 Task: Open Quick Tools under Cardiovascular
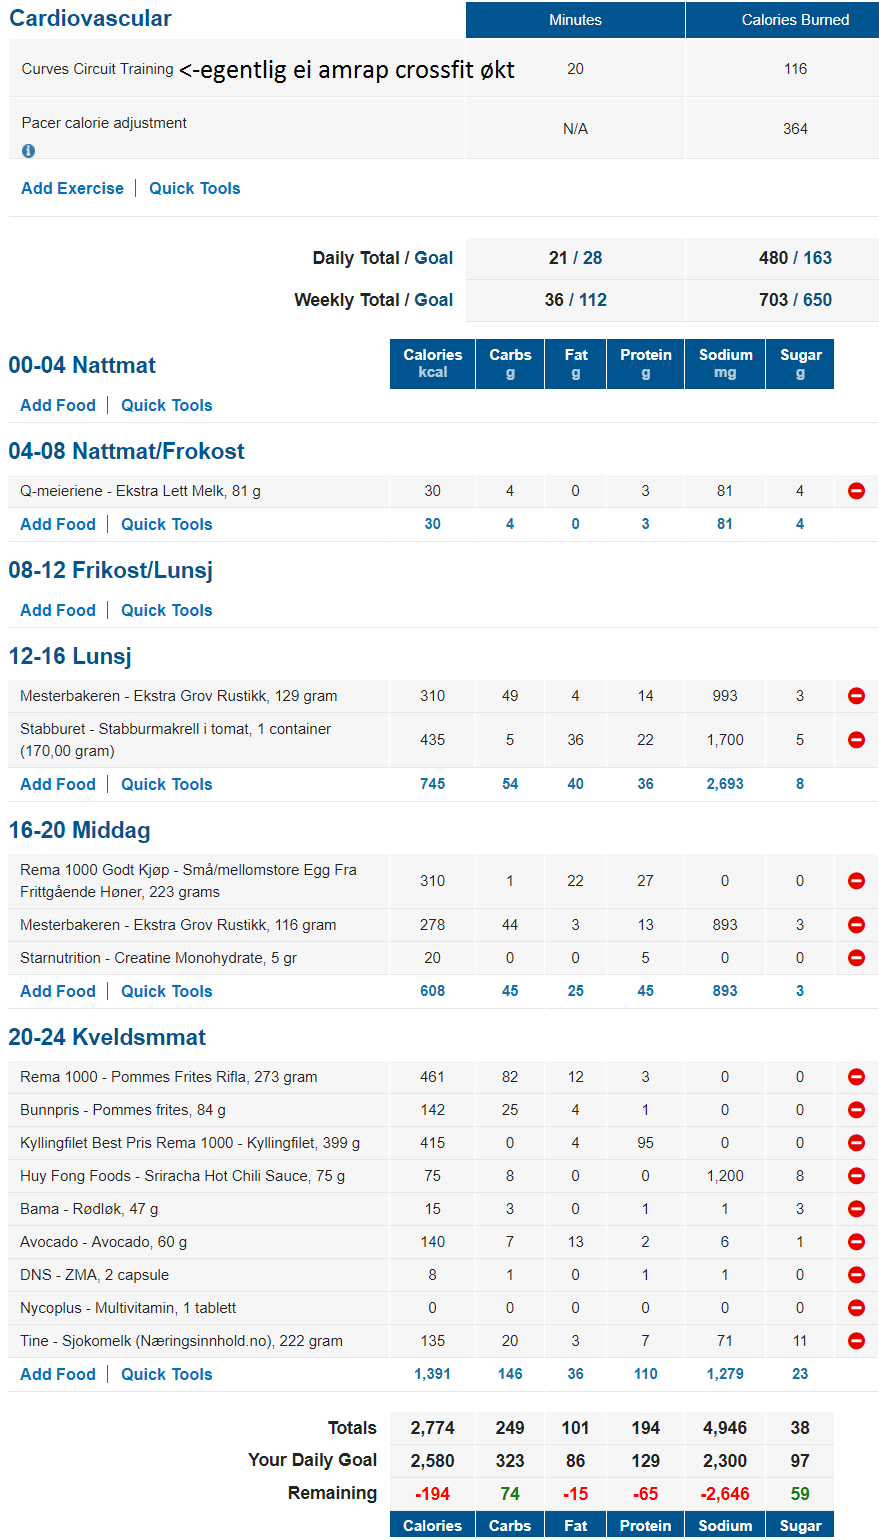click(195, 188)
